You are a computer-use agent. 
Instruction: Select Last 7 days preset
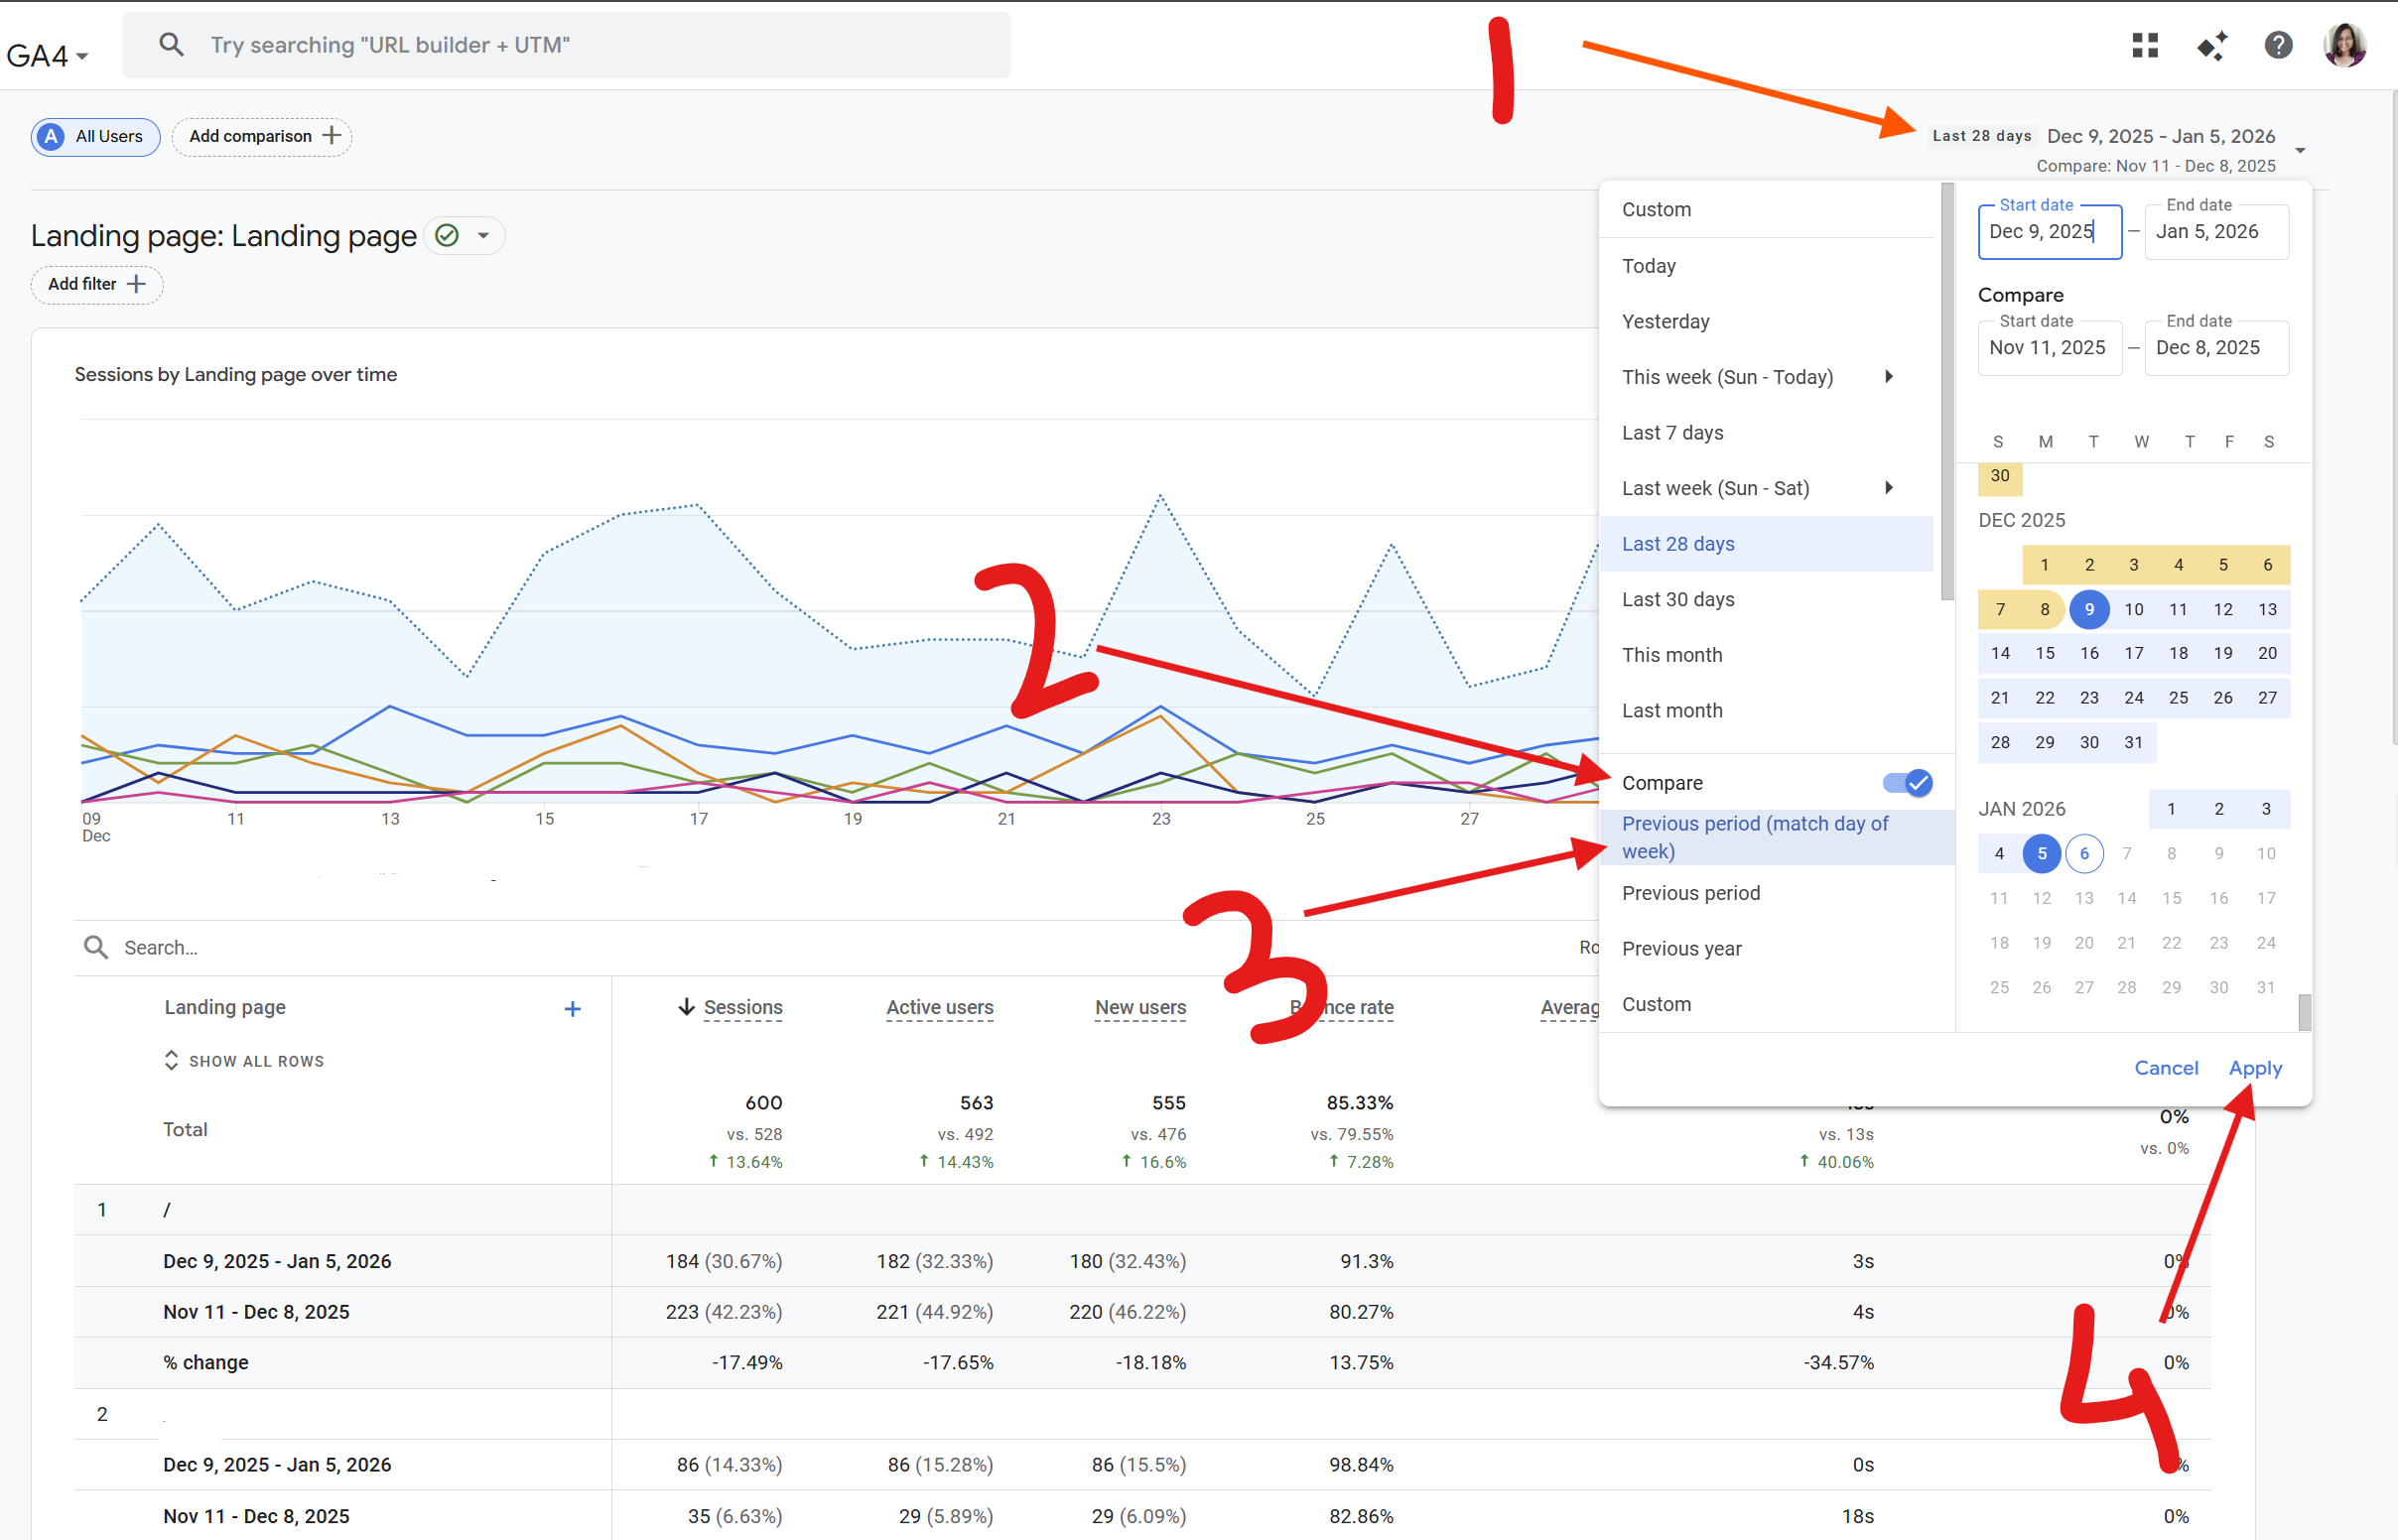click(1766, 432)
